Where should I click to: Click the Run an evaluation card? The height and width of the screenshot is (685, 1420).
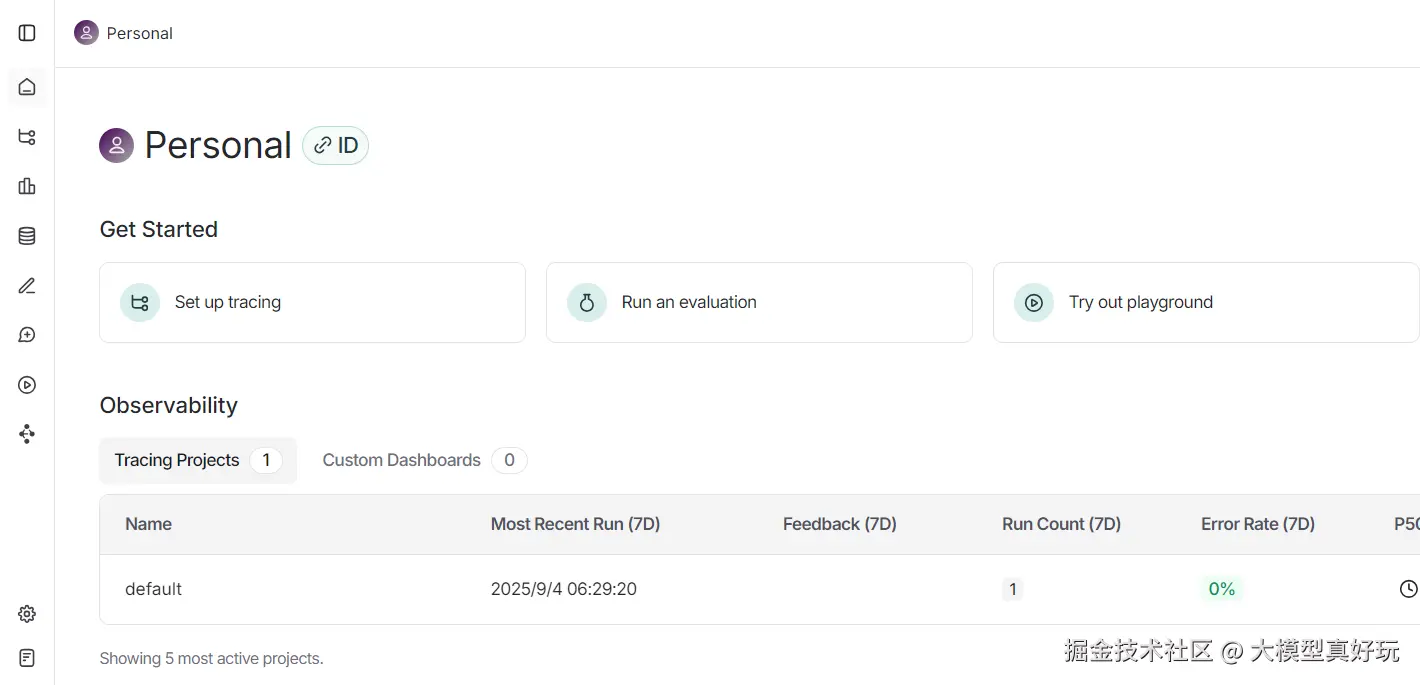pyautogui.click(x=759, y=302)
